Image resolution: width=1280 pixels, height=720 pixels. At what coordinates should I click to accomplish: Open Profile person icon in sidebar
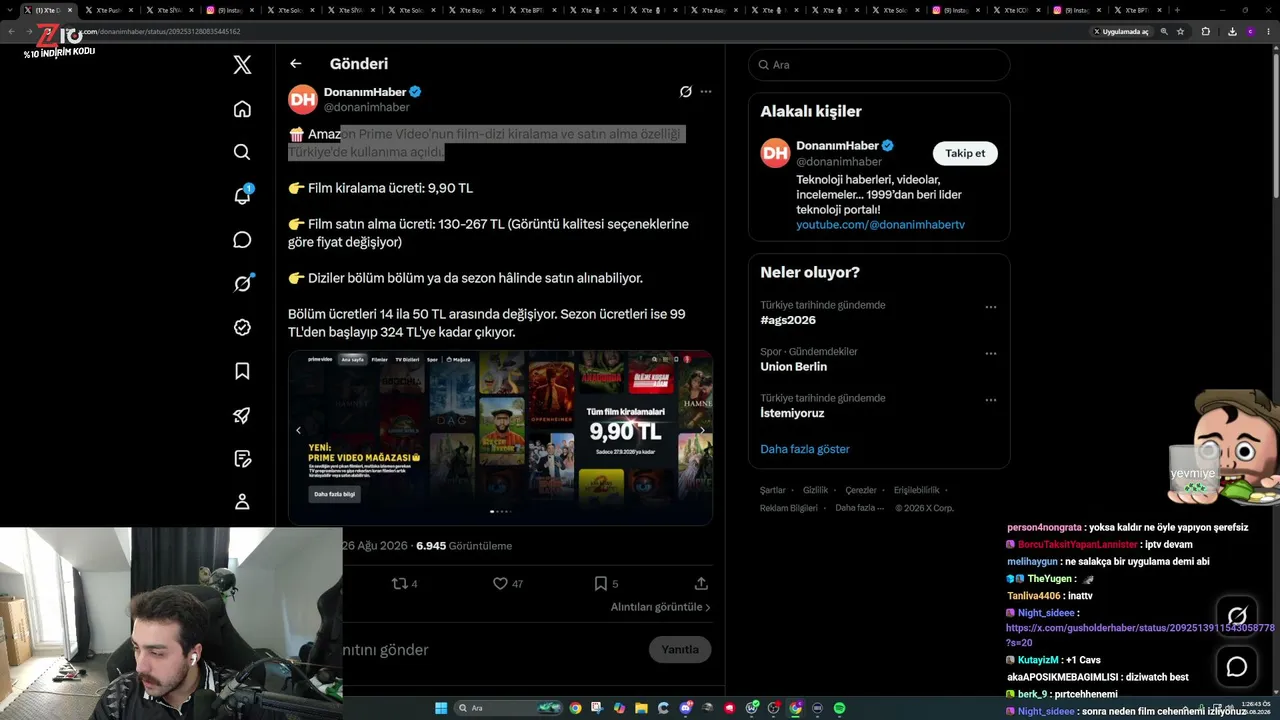pos(242,502)
